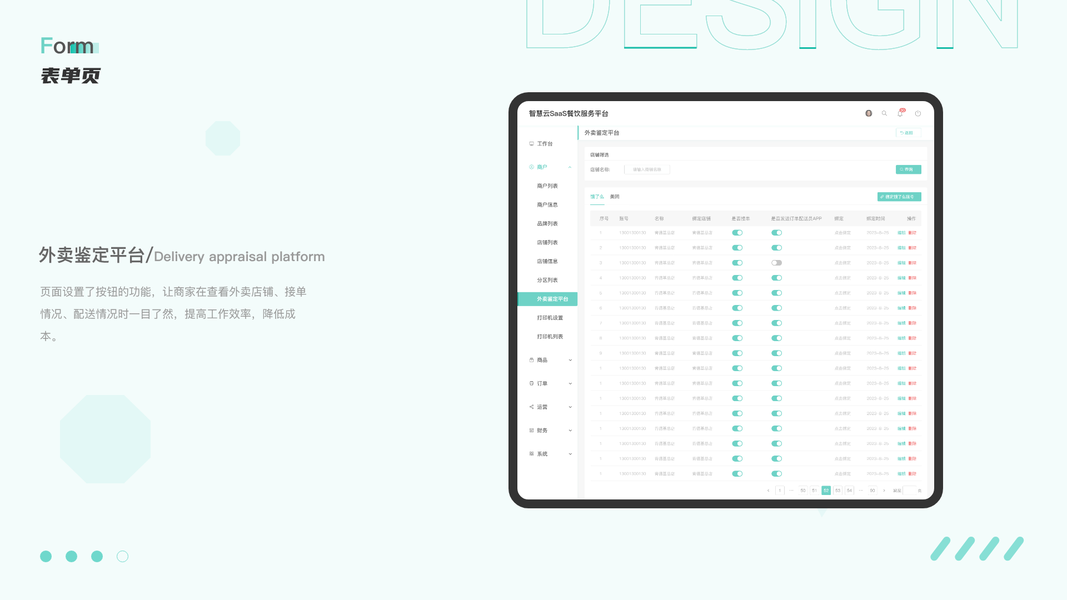Viewport: 1067px width, 600px height.
Task: Go to previous page arrow in pagination
Action: pyautogui.click(x=768, y=490)
